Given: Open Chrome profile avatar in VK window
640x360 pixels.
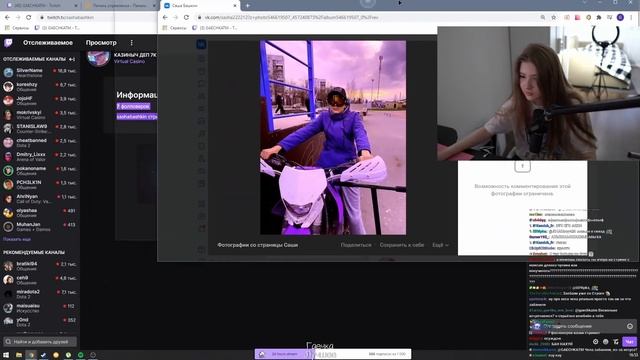Looking at the screenshot, I should 620,17.
